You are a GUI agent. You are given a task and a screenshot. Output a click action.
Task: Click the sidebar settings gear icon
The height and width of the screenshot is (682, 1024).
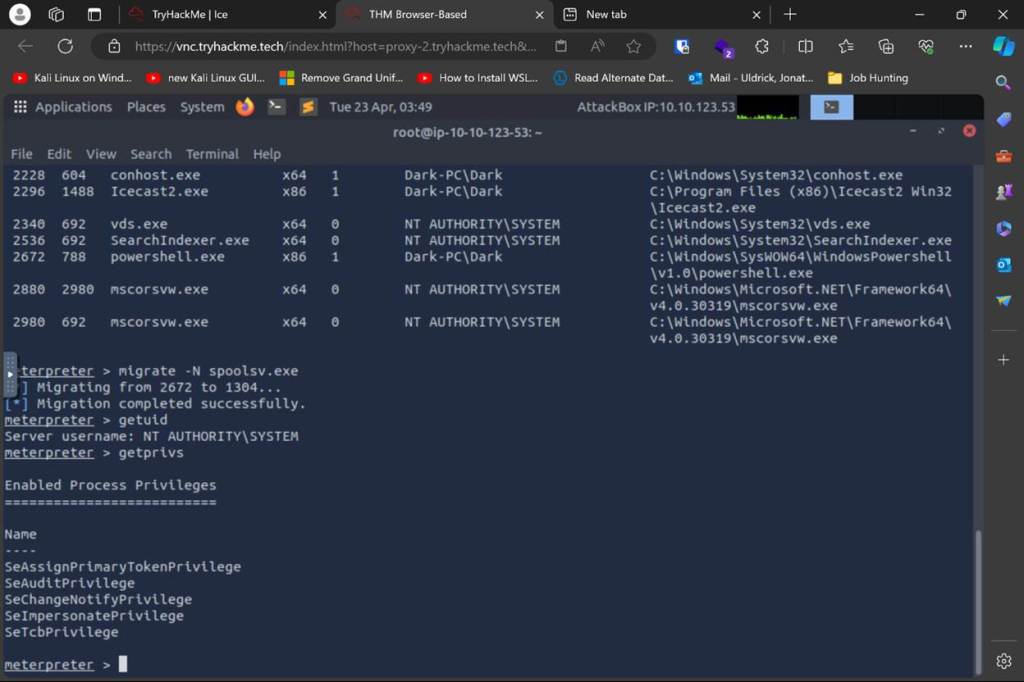point(1004,661)
